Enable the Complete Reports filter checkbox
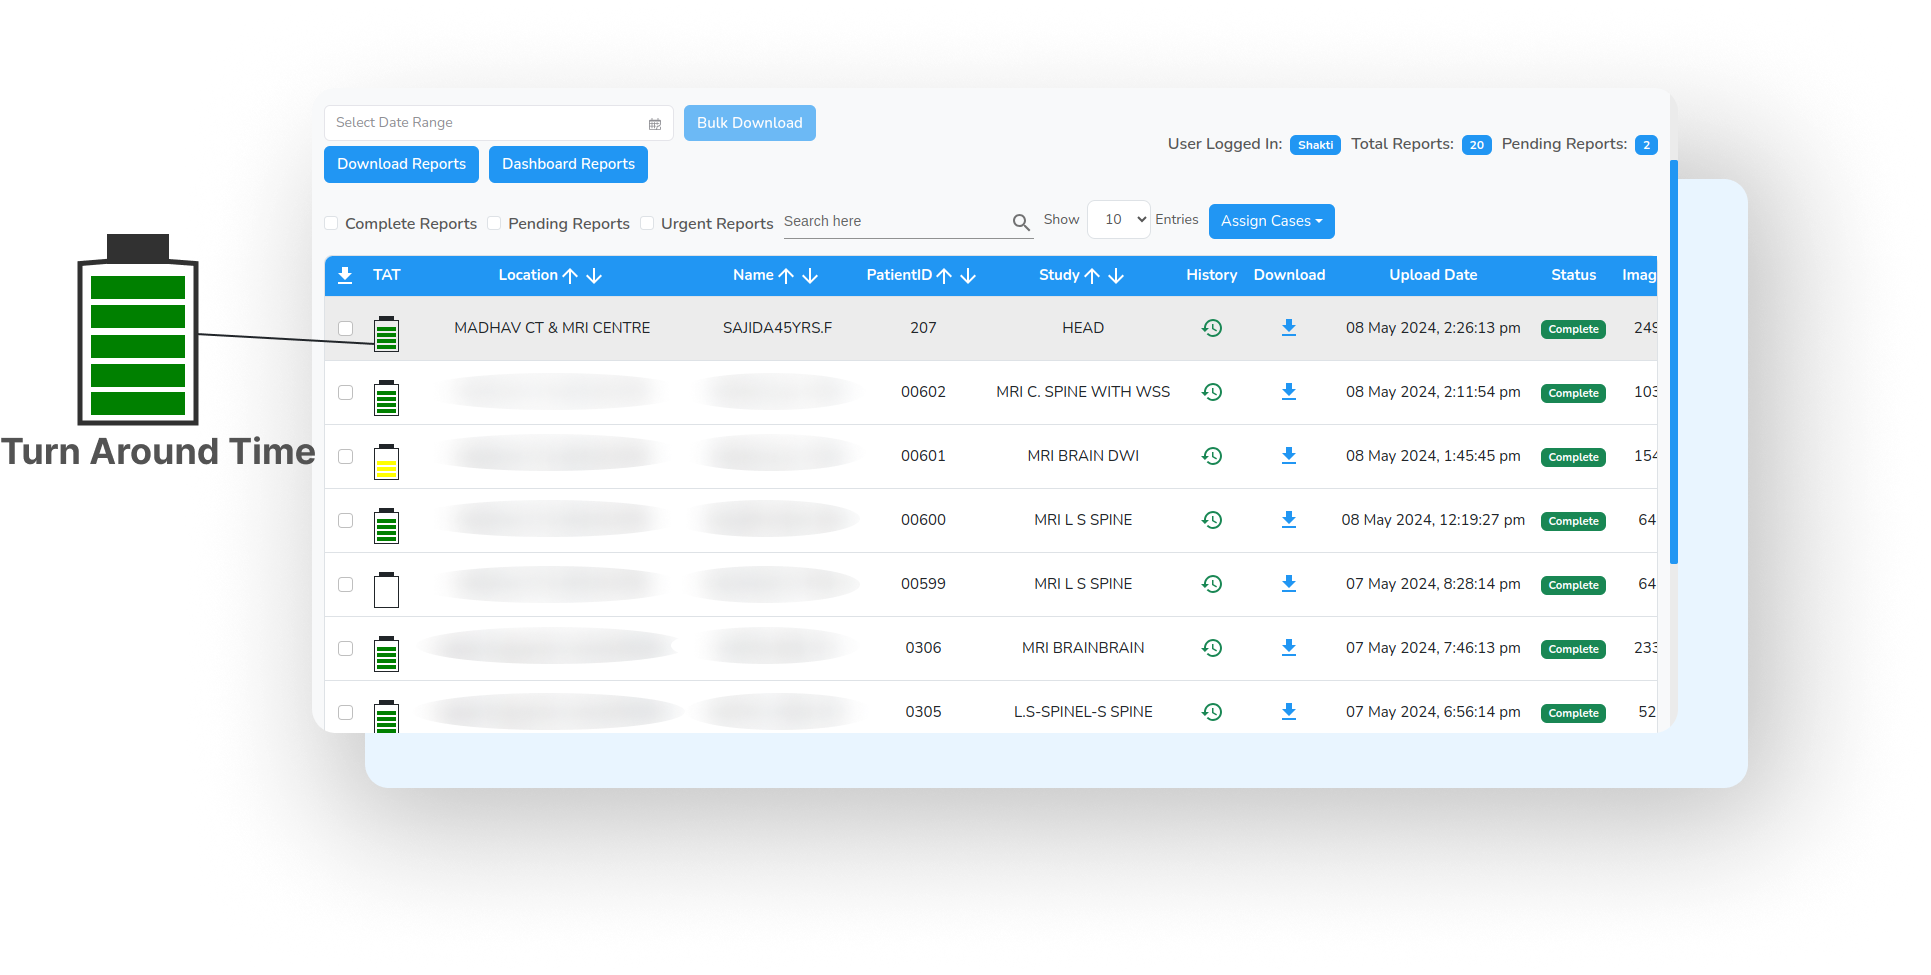Image resolution: width=1931 pixels, height=975 pixels. tap(331, 224)
